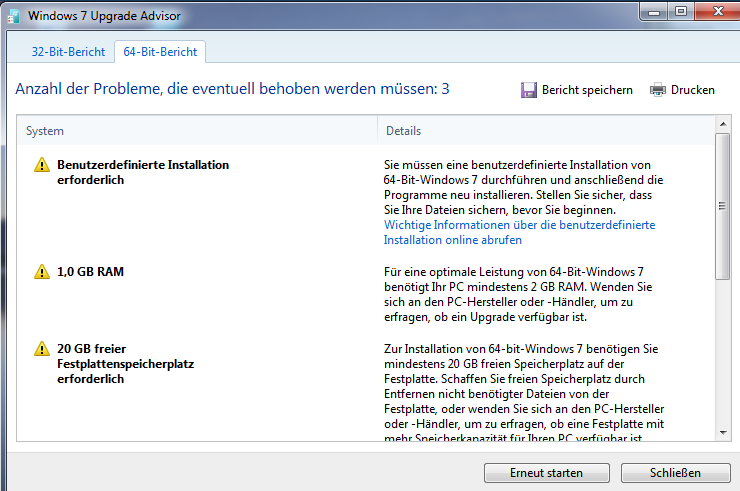
Task: Click the System column header
Action: pyautogui.click(x=197, y=131)
